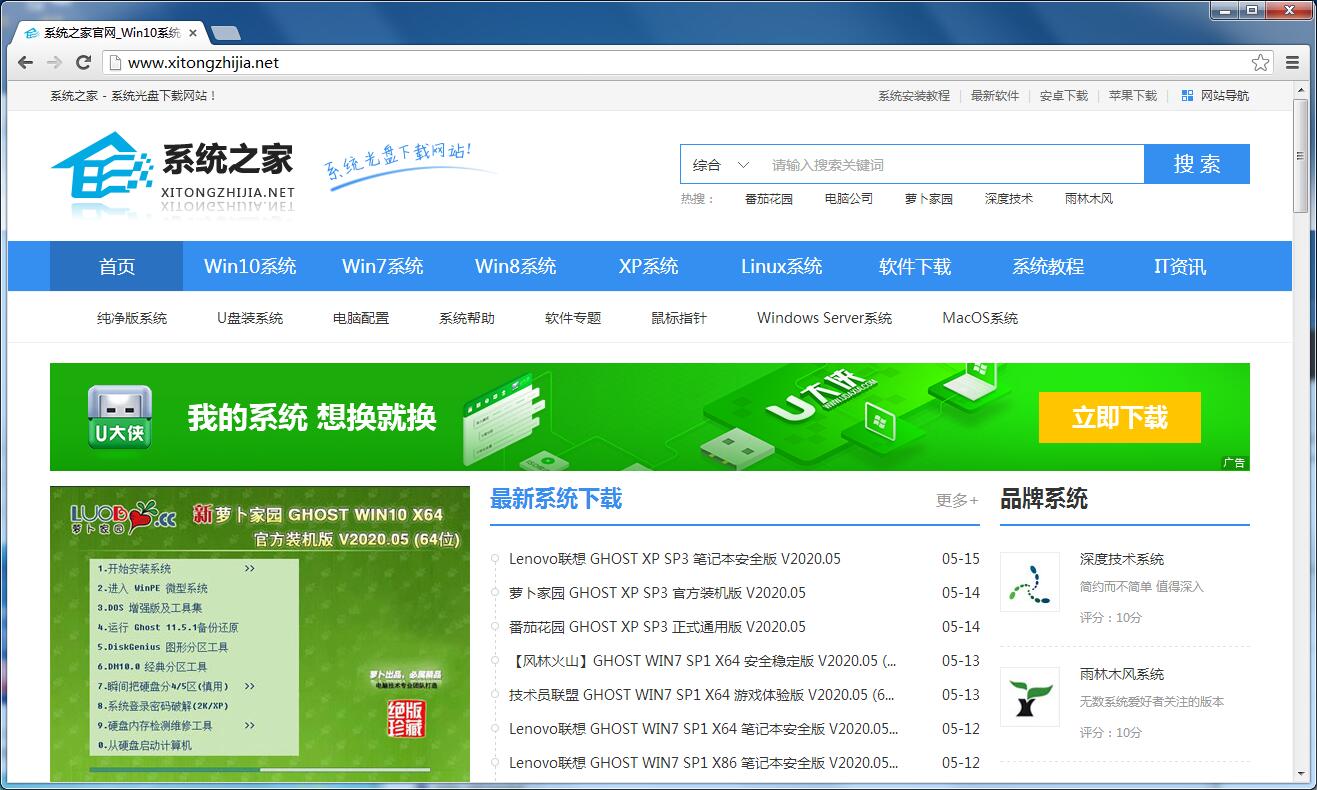Open Lenovo联想 GHOST WIN7 SP1 X64 link
Viewport: 1317px width, 790px height.
[x=704, y=729]
